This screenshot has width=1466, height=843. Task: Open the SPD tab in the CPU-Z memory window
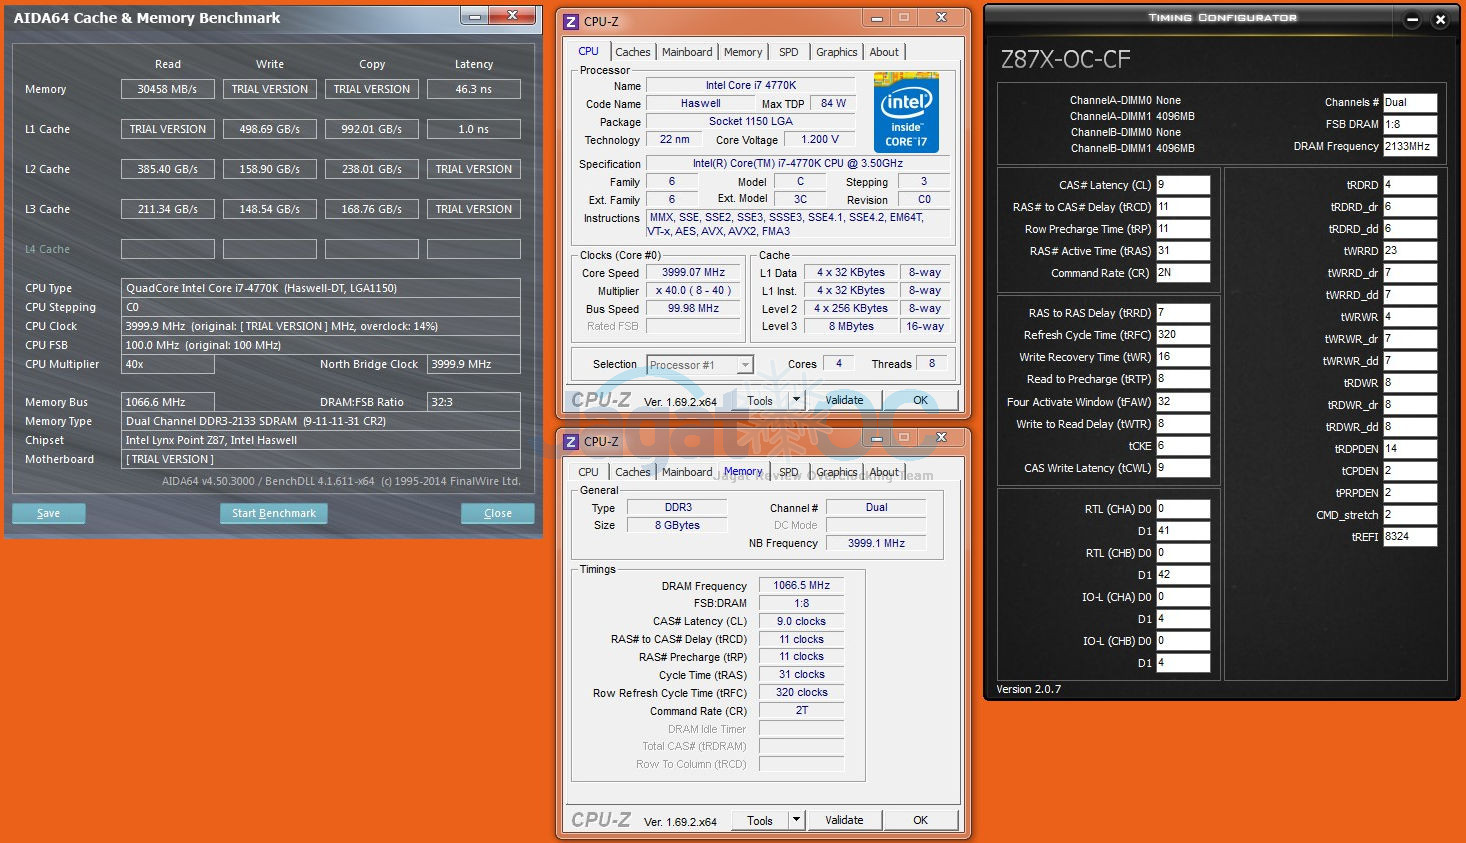(x=789, y=472)
